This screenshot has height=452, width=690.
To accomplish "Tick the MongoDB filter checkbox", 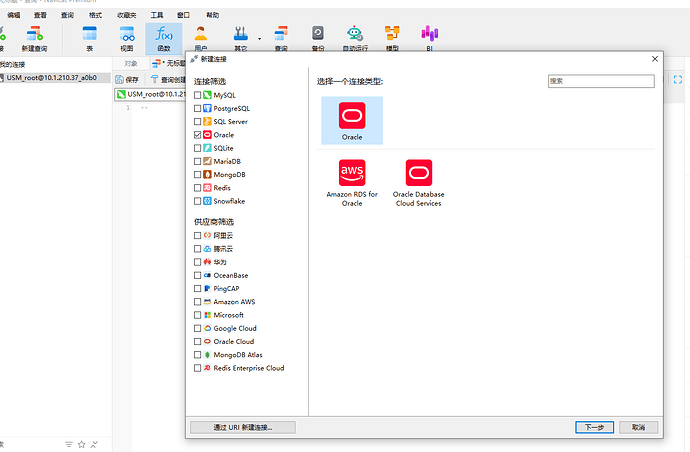I will pyautogui.click(x=197, y=174).
